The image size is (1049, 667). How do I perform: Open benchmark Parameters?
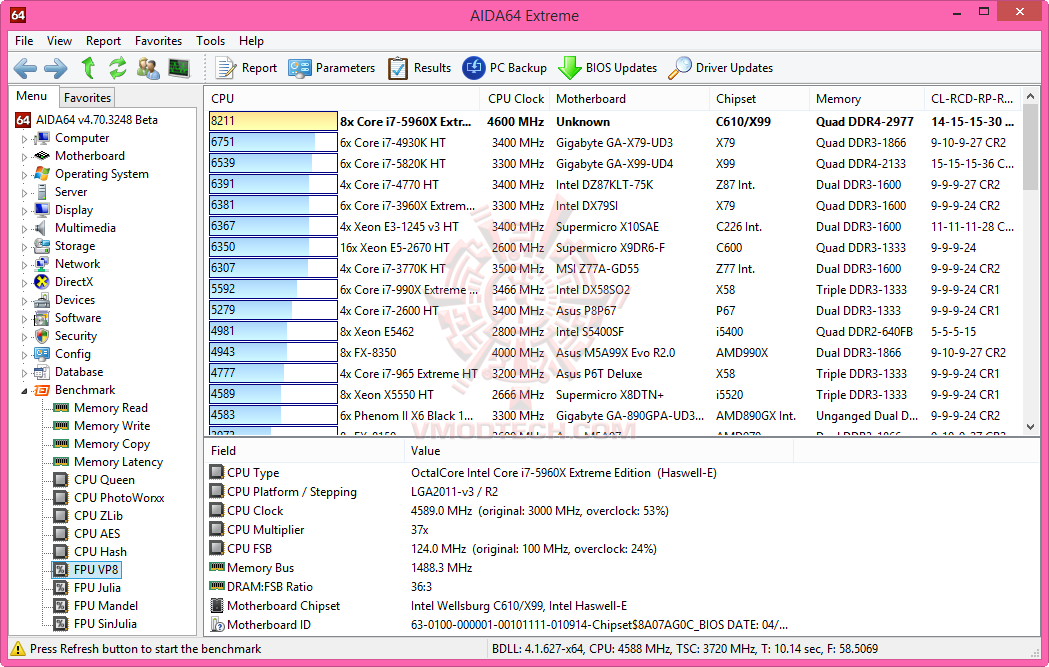click(x=331, y=68)
